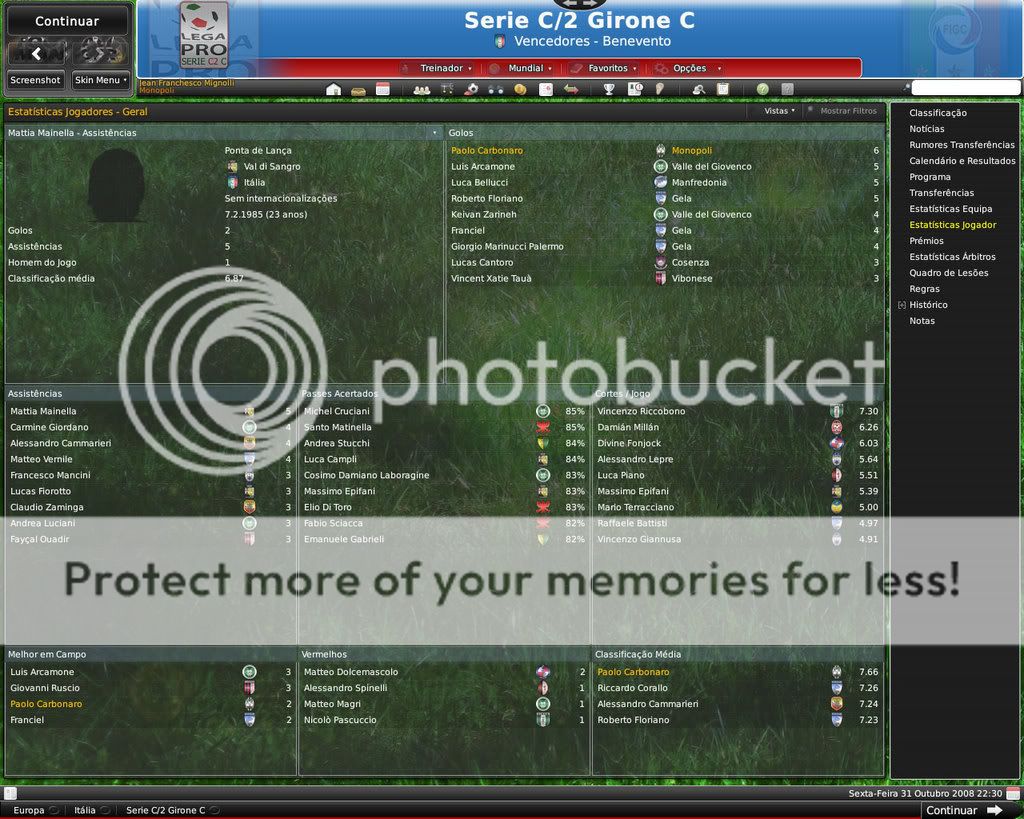Click the squad people icon in the toolbar
1024x819 pixels.
tap(422, 89)
